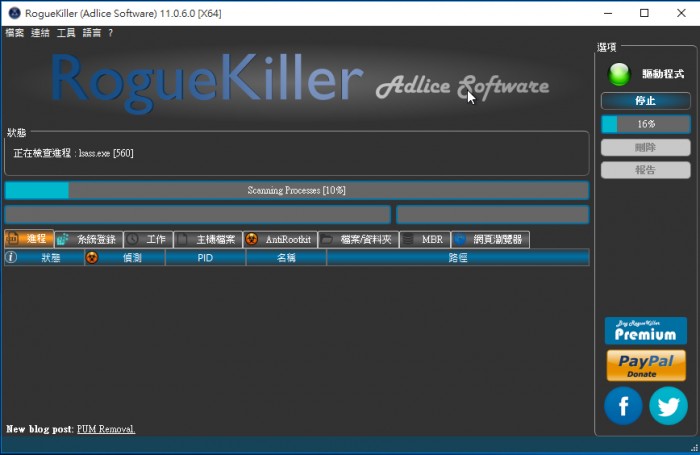Click the hazard icon in detection column header
The image size is (700, 455).
click(92, 258)
